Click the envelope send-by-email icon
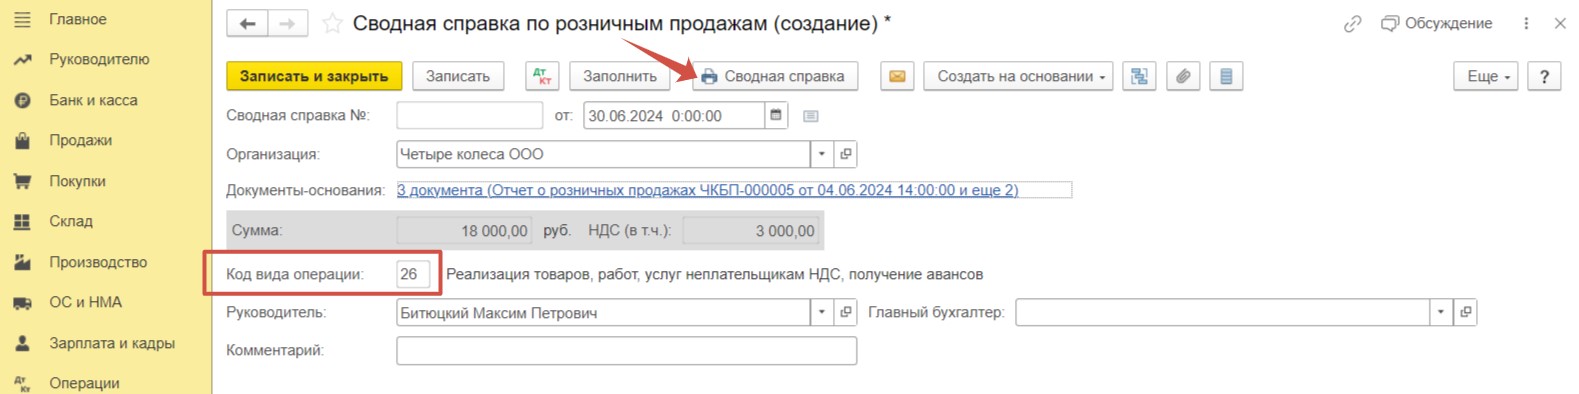 [x=897, y=76]
